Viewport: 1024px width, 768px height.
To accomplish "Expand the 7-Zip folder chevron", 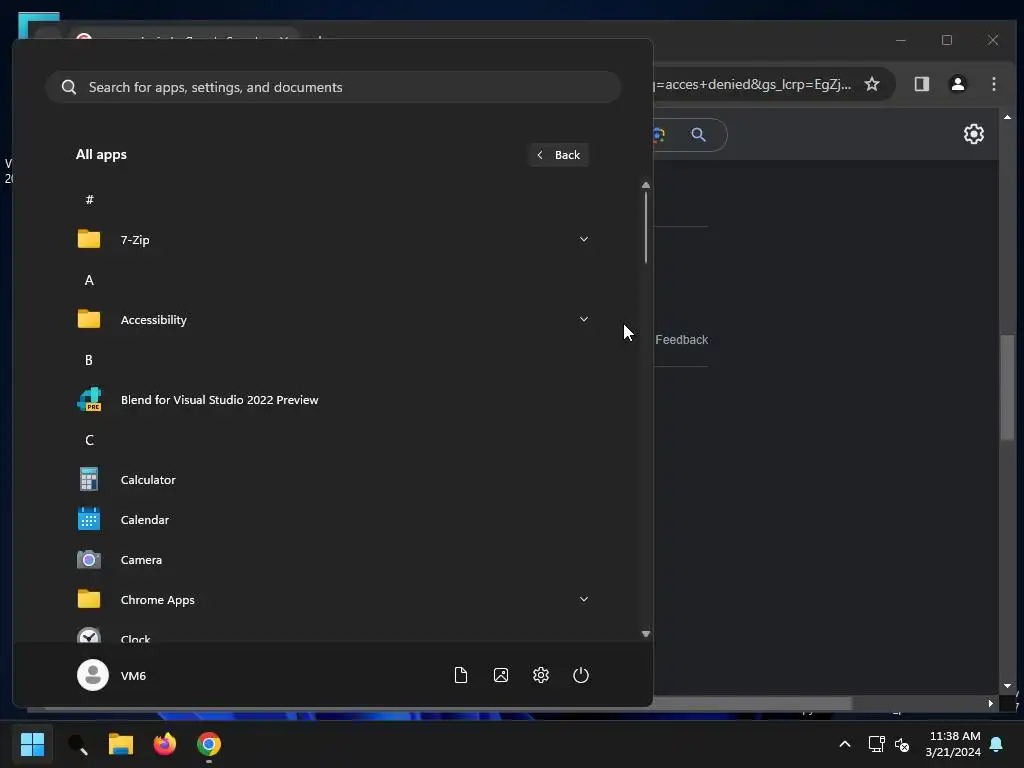I will (x=584, y=239).
